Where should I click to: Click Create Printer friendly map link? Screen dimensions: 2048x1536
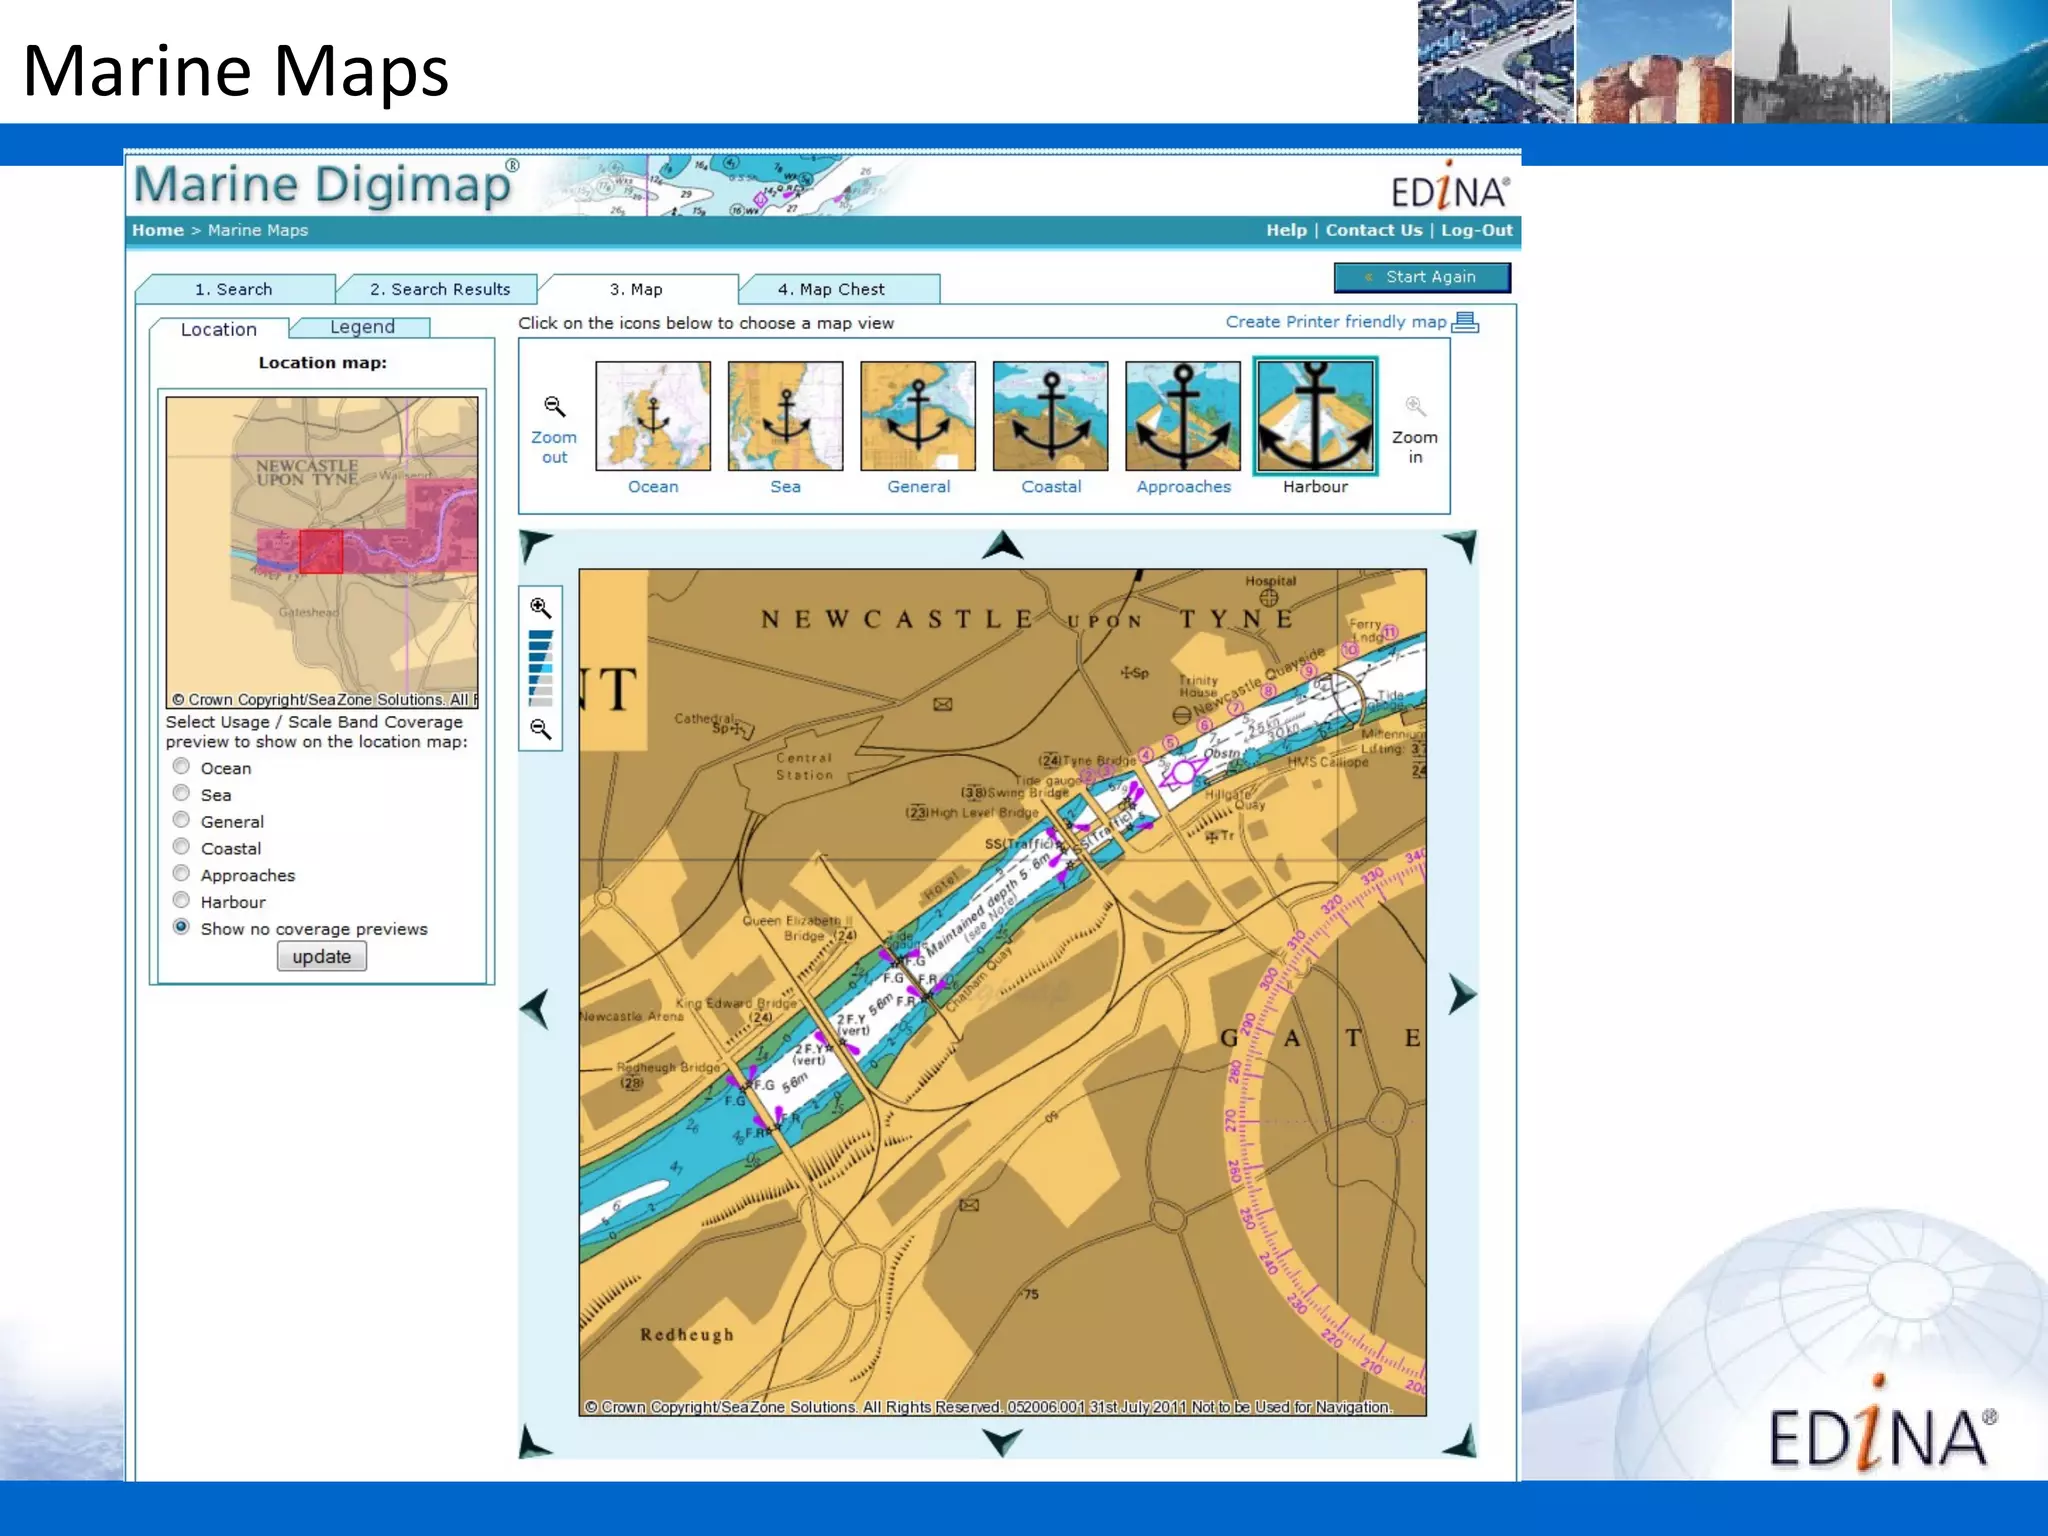[1336, 322]
